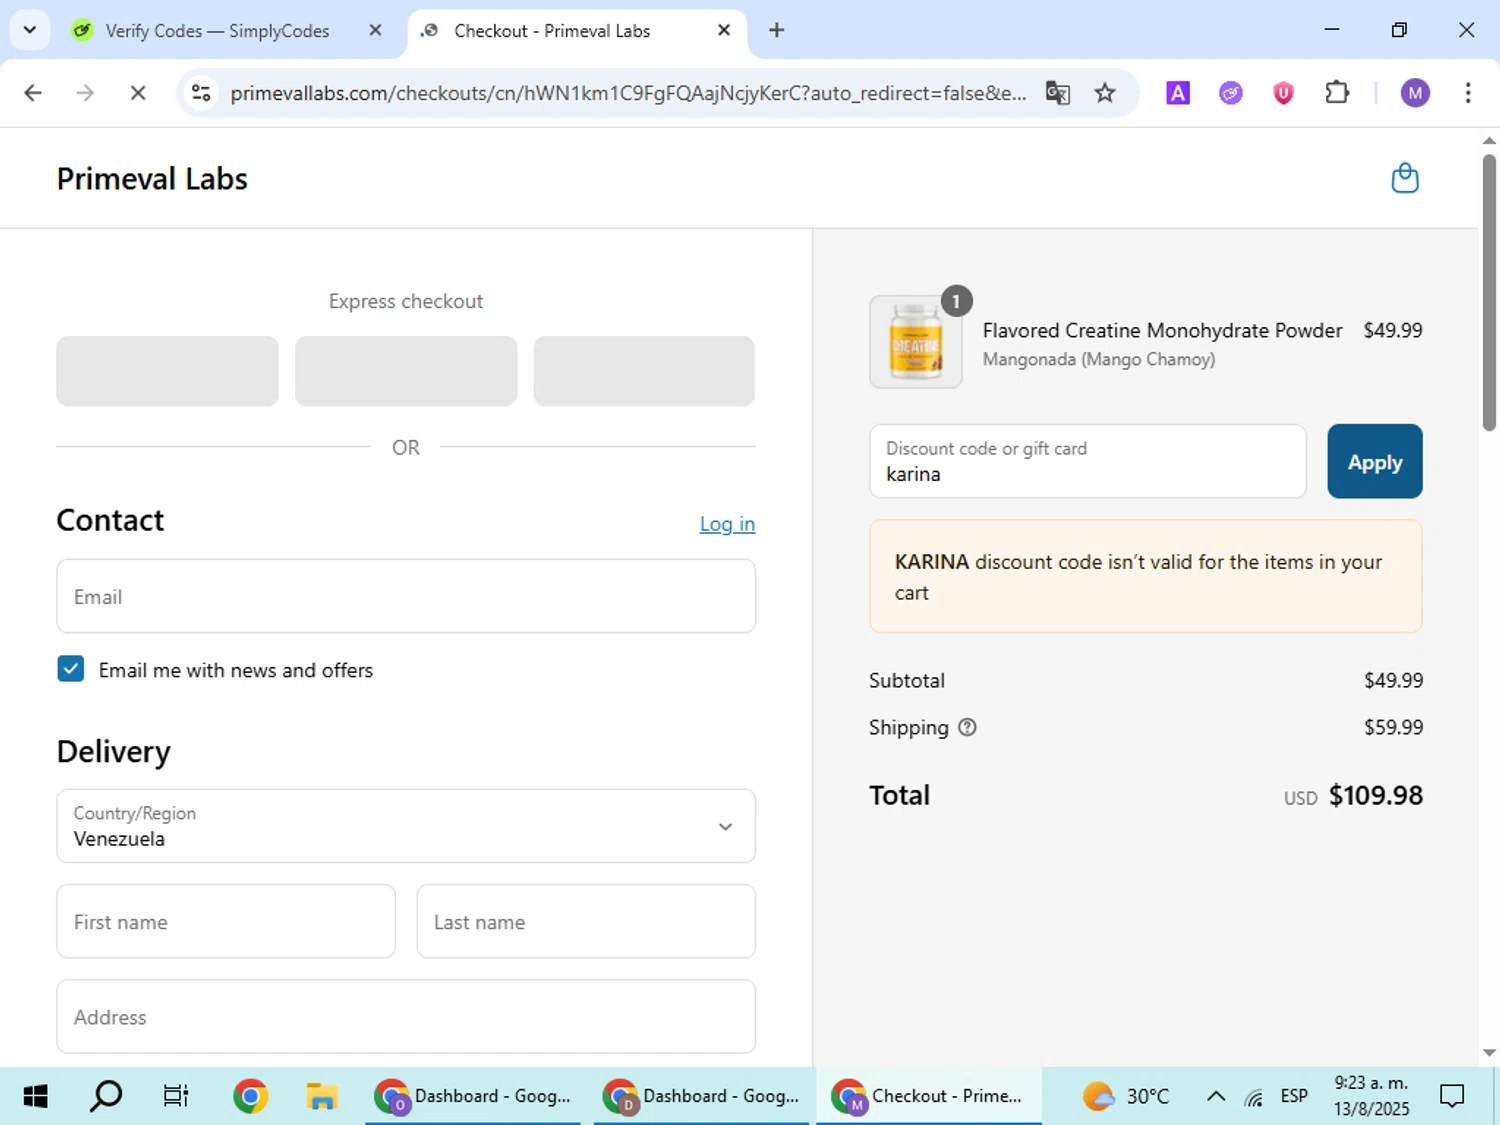Close the Verify Codes SimplyCodes tab
This screenshot has height=1125, width=1500.
click(375, 30)
